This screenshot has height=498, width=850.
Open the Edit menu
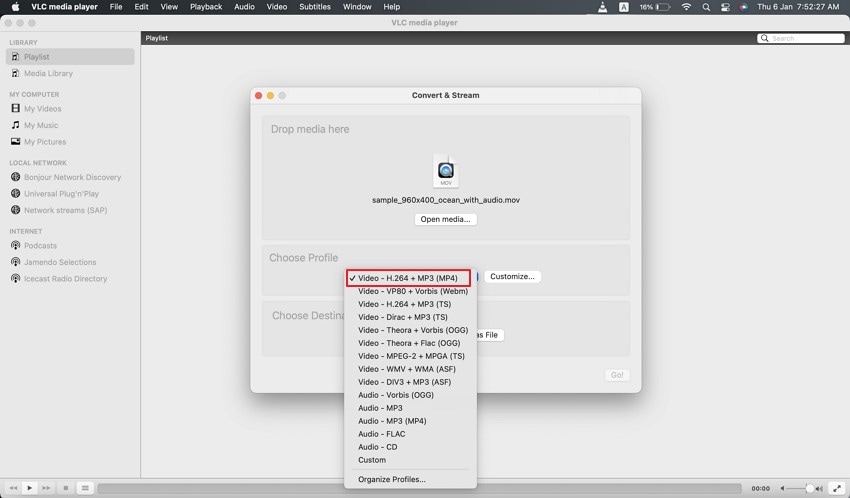coord(141,7)
